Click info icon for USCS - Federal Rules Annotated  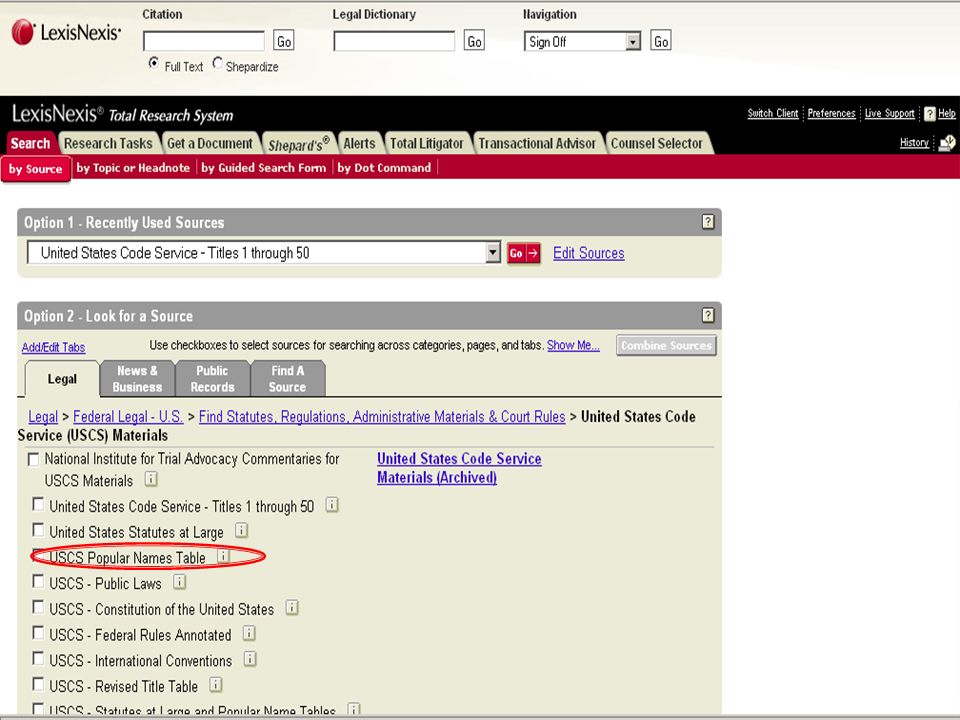pos(249,633)
